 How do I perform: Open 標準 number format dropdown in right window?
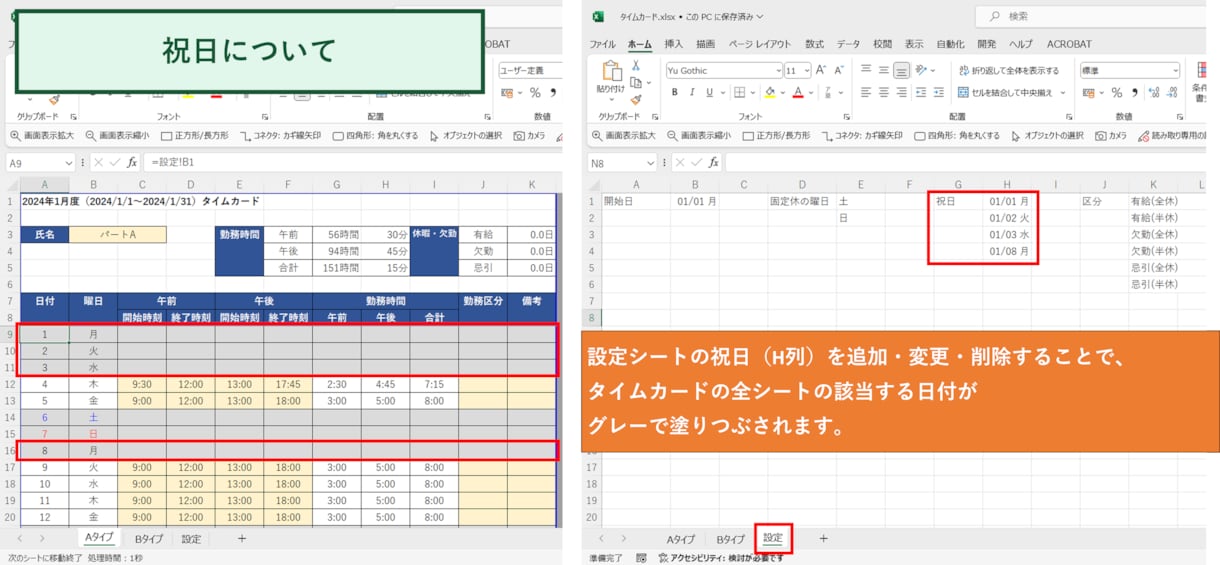pyautogui.click(x=1174, y=71)
